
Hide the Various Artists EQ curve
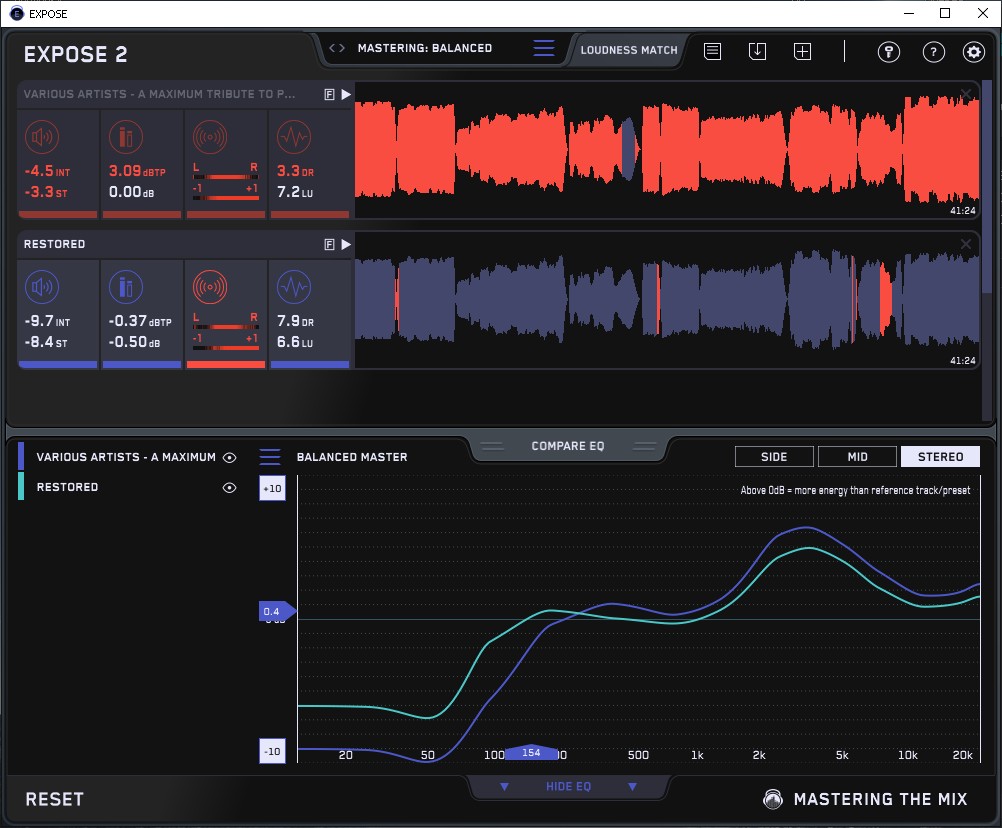coord(230,457)
